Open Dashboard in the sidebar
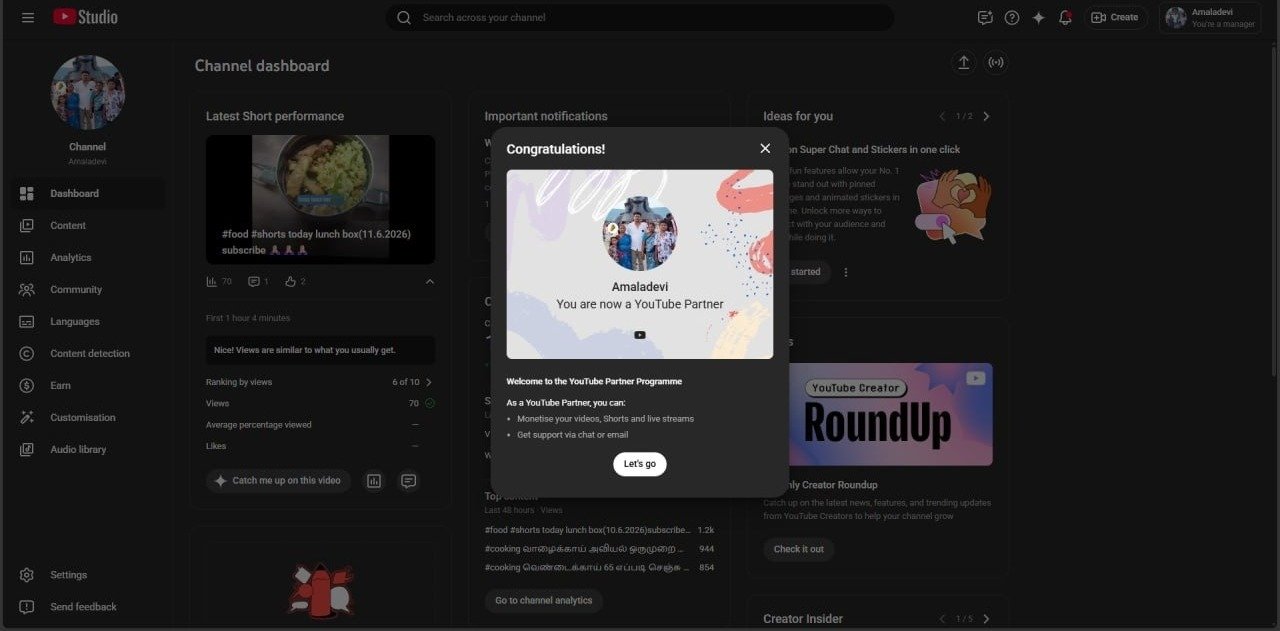 coord(88,193)
